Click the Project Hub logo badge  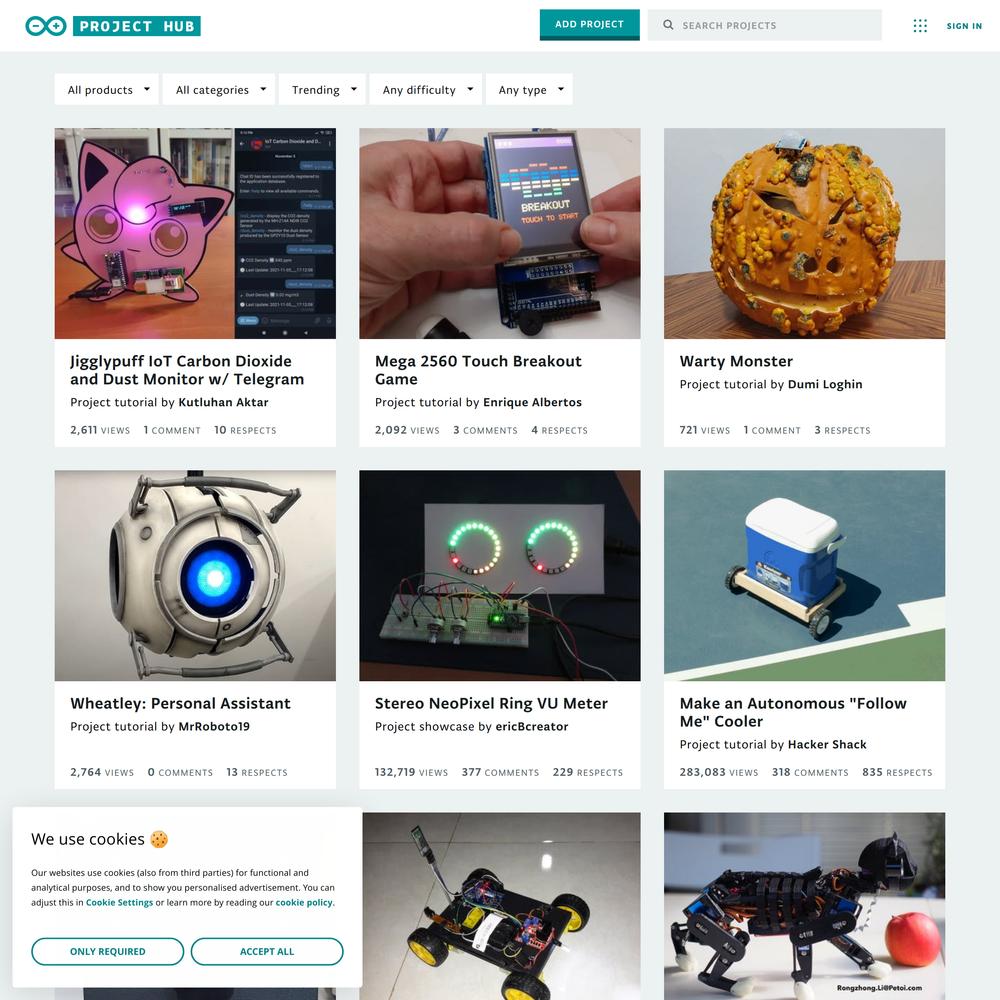pos(136,26)
